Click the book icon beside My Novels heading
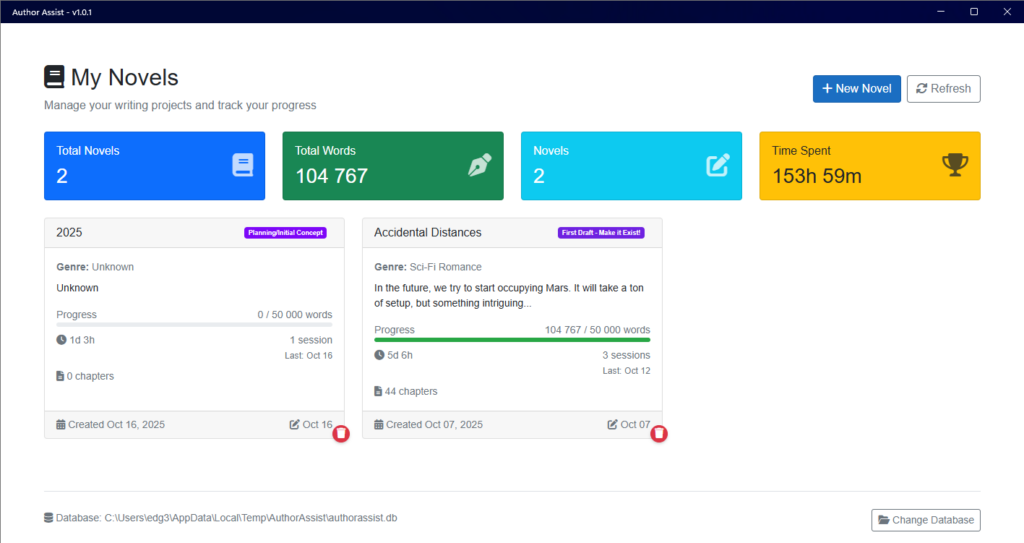The image size is (1024, 543). pyautogui.click(x=54, y=77)
